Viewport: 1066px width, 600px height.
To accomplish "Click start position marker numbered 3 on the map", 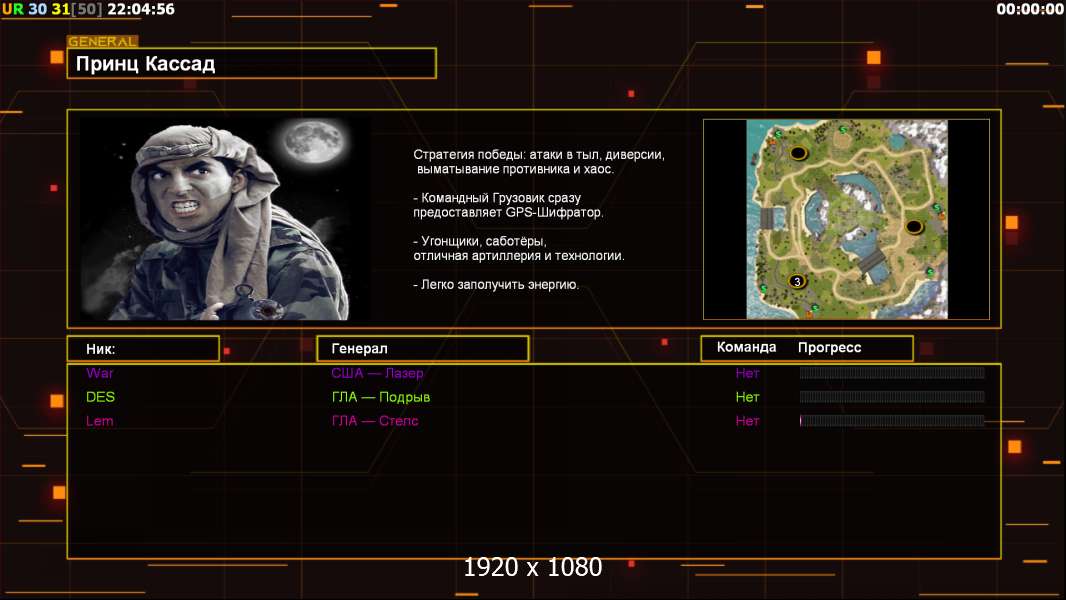I will click(x=797, y=281).
